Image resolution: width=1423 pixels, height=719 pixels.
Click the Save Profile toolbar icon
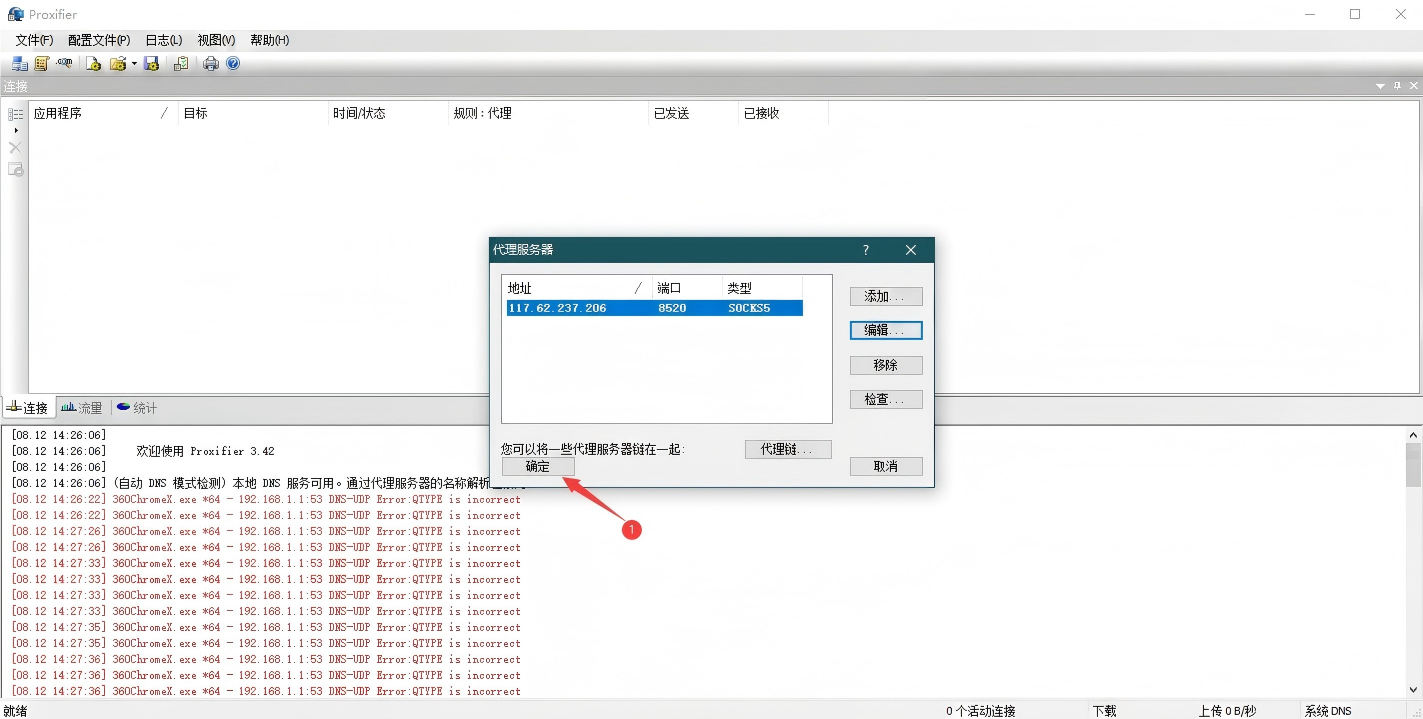[152, 64]
